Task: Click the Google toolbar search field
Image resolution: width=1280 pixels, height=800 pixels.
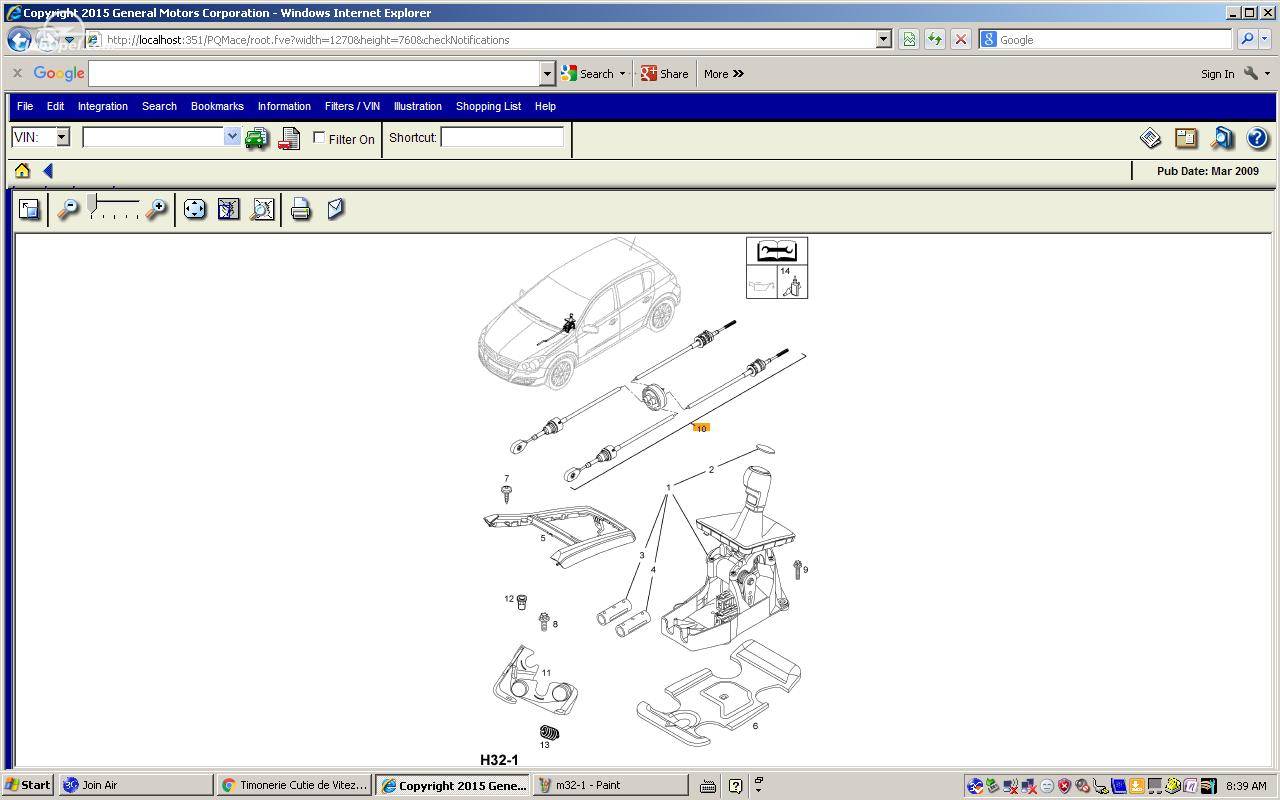Action: coord(315,73)
